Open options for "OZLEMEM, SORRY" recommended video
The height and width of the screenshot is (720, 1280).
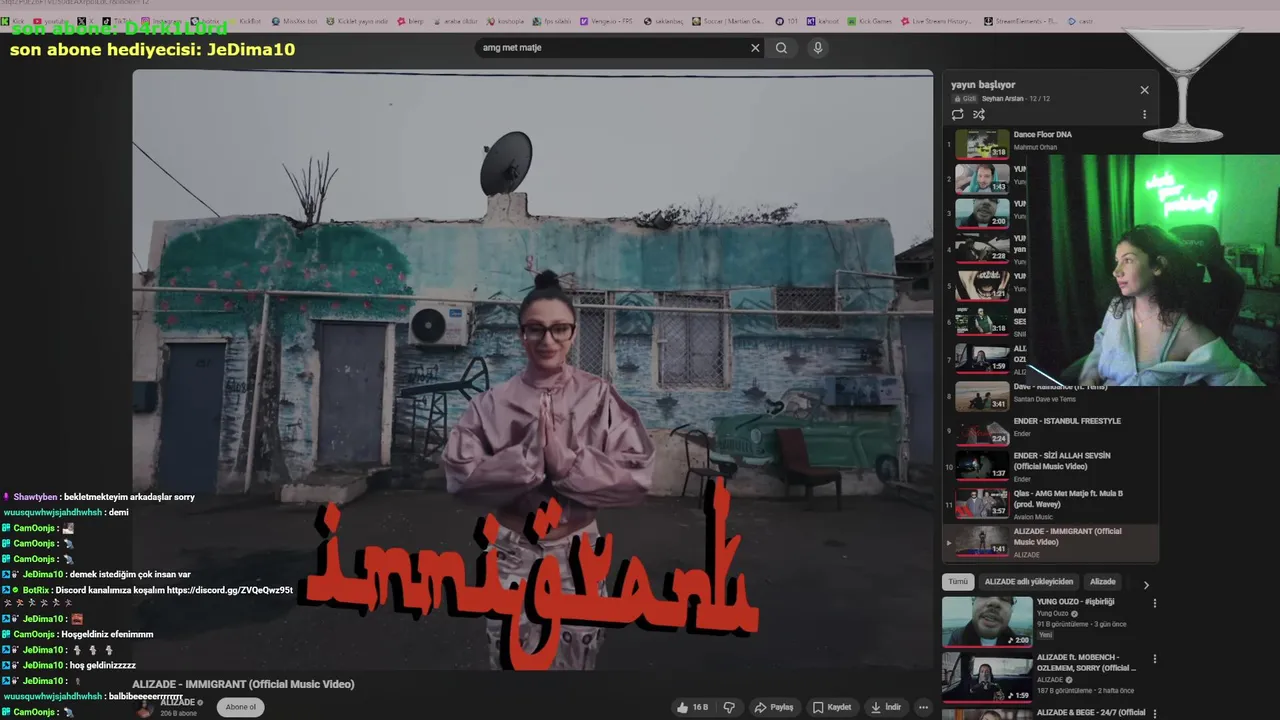coord(1155,659)
